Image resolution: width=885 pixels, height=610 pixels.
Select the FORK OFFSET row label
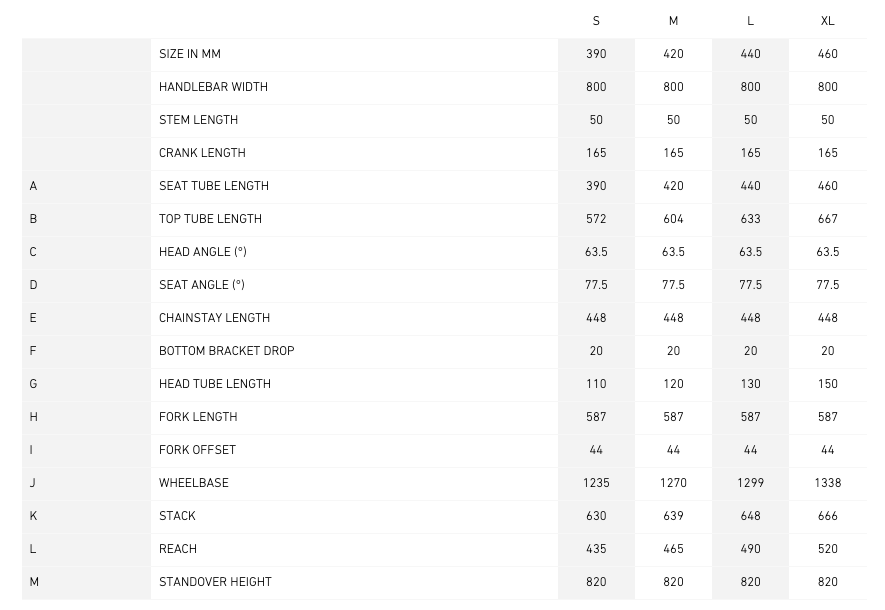pyautogui.click(x=197, y=450)
